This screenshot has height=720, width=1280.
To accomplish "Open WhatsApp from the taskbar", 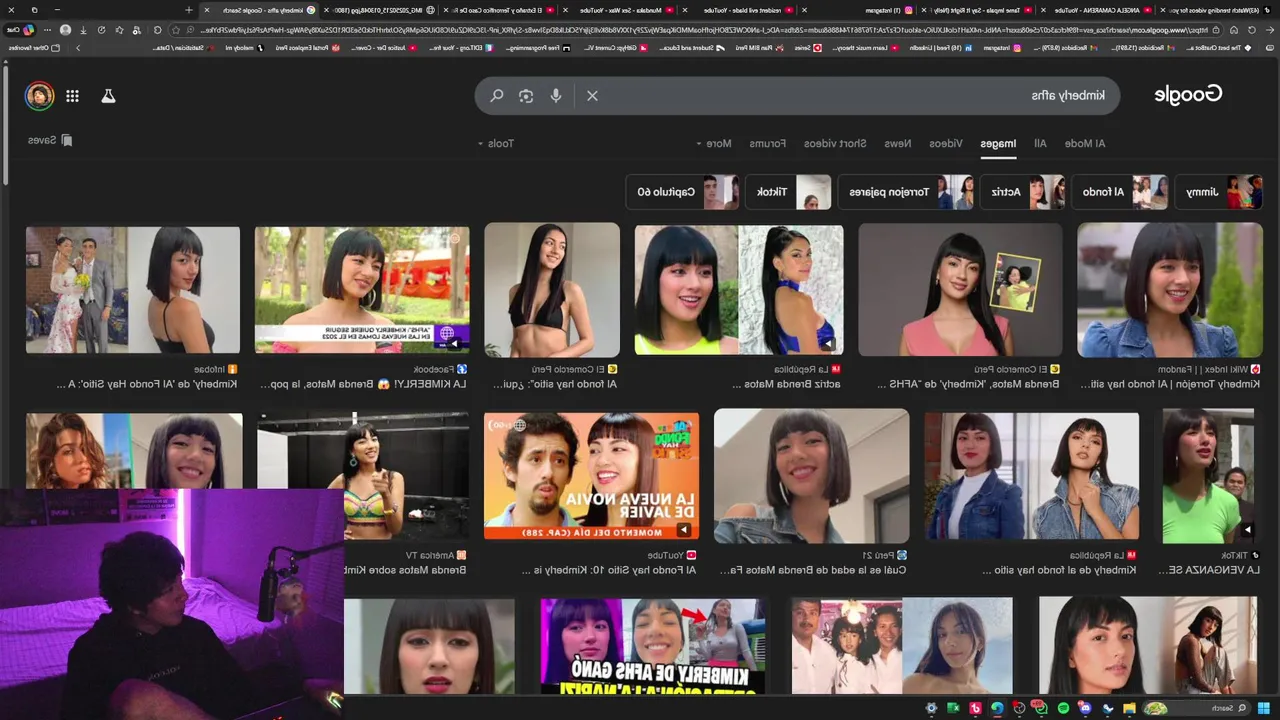I will [1041, 708].
